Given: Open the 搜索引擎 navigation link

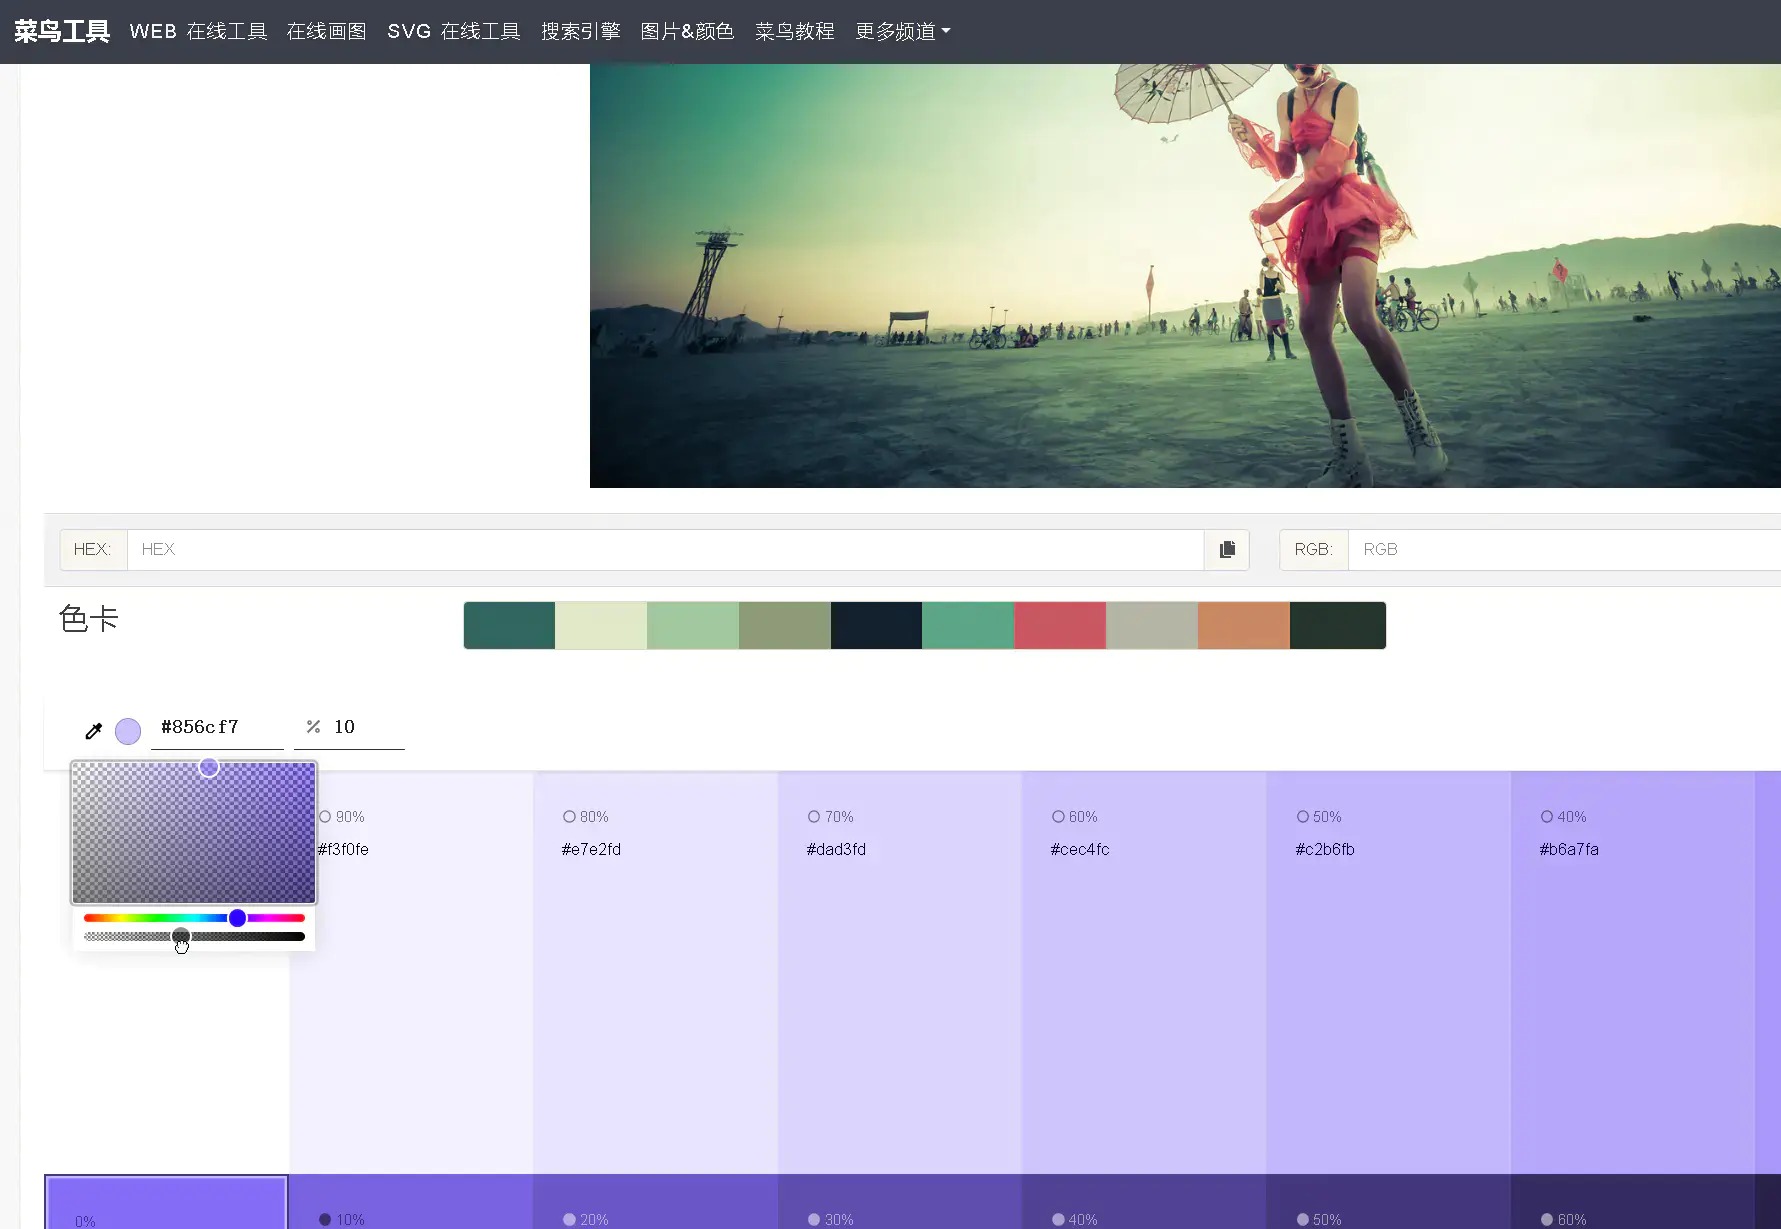Looking at the screenshot, I should coord(580,32).
